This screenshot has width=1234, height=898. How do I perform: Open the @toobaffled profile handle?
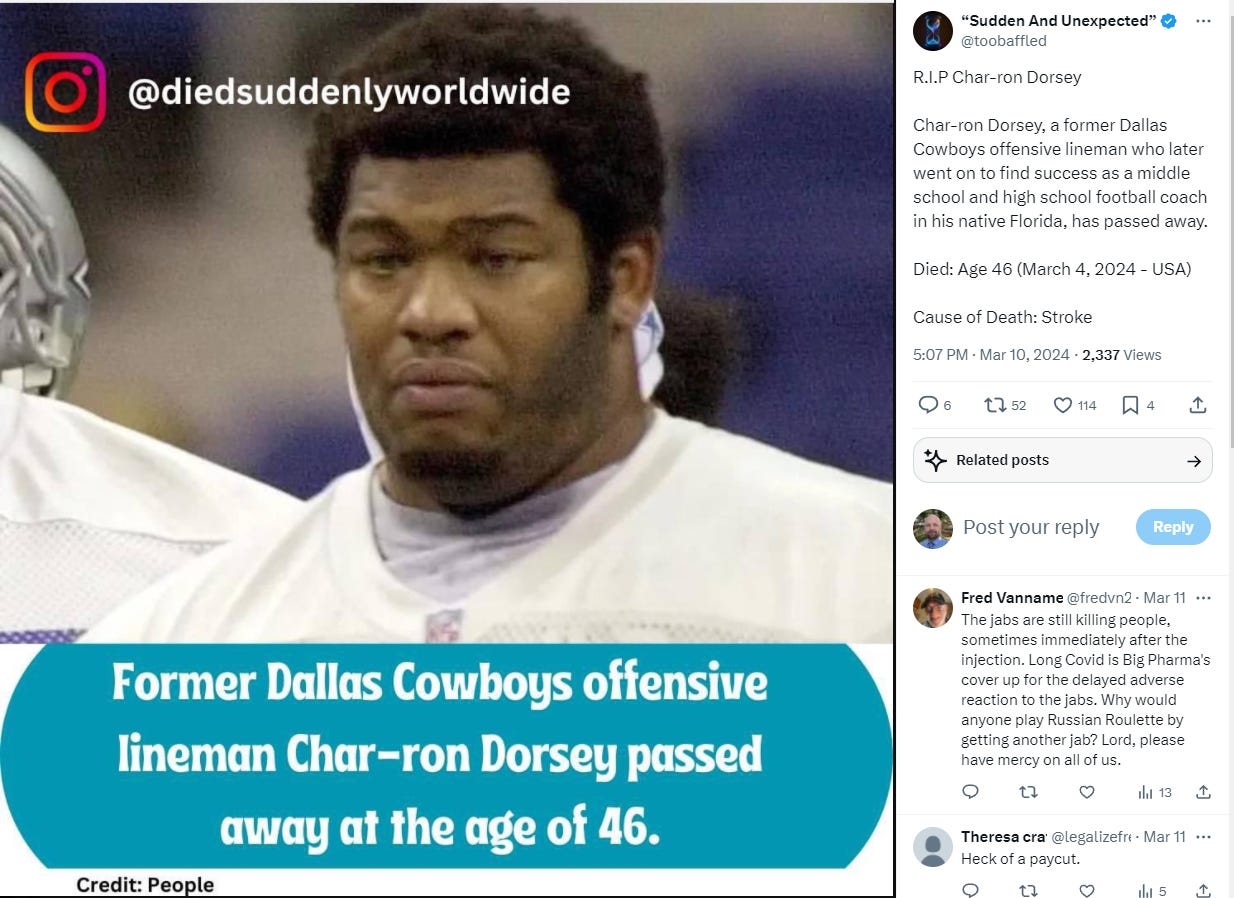1003,41
